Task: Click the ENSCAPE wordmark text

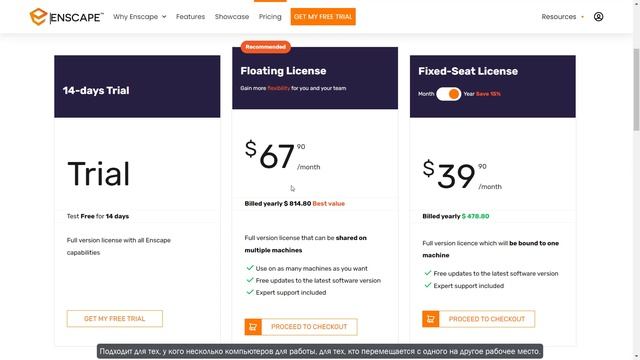Action: coord(76,18)
